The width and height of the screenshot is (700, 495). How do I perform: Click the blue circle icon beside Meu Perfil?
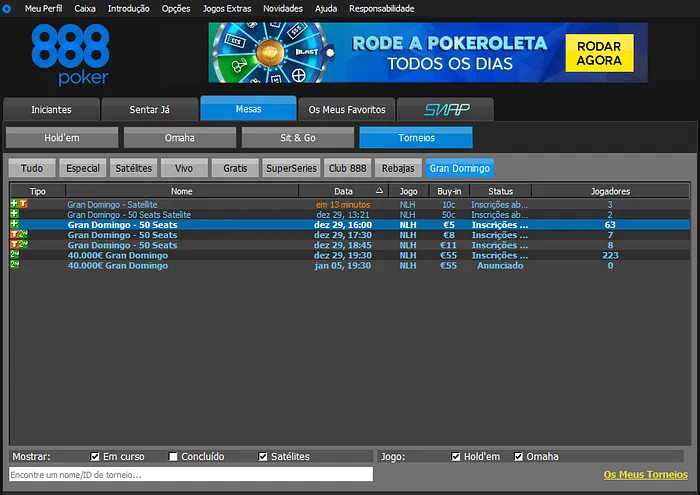[x=6, y=8]
